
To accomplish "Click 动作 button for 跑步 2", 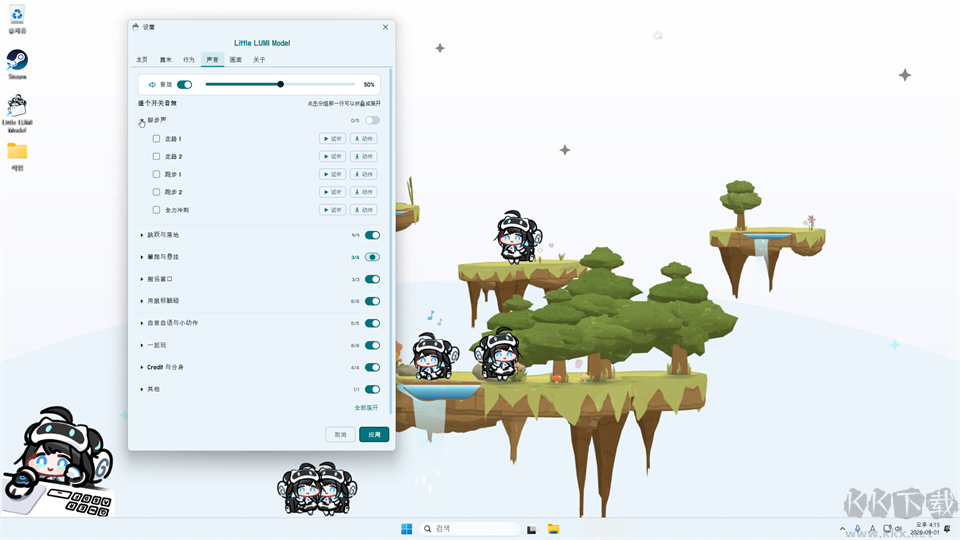I will (364, 192).
